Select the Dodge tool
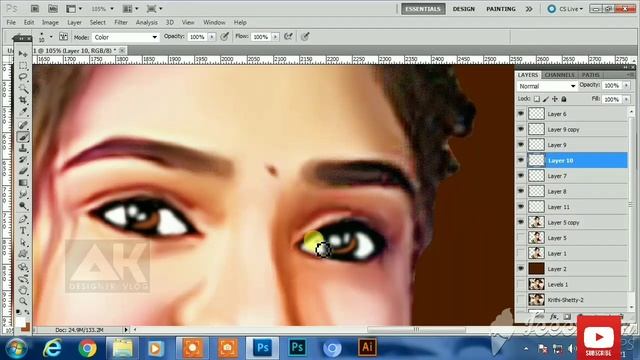640x360 pixels. pyautogui.click(x=23, y=205)
